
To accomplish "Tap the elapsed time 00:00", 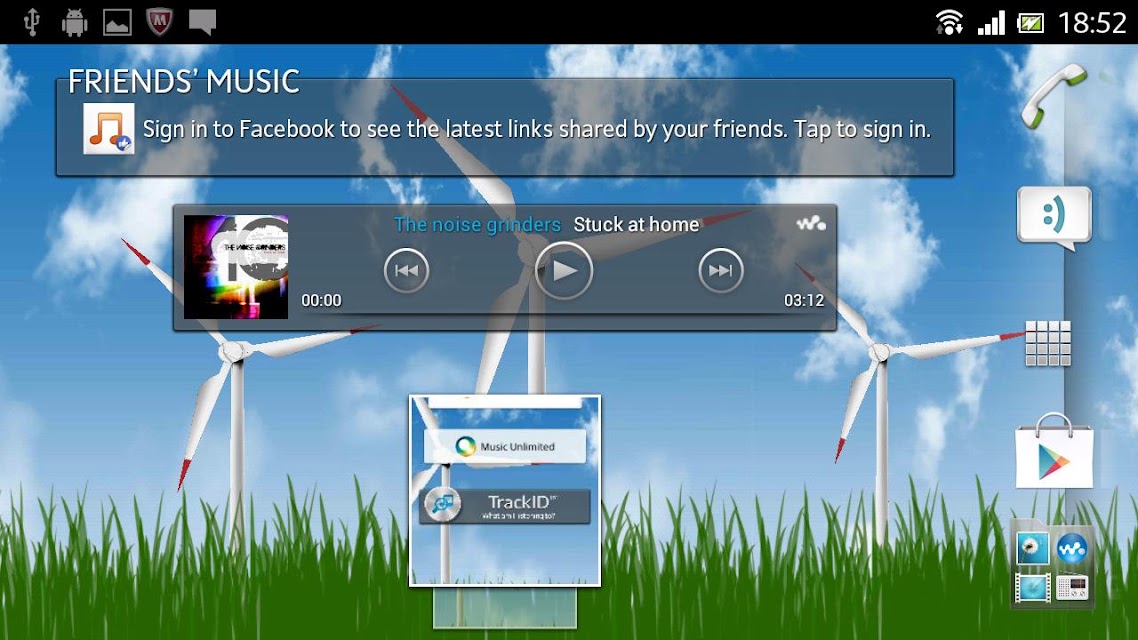I will [x=322, y=300].
